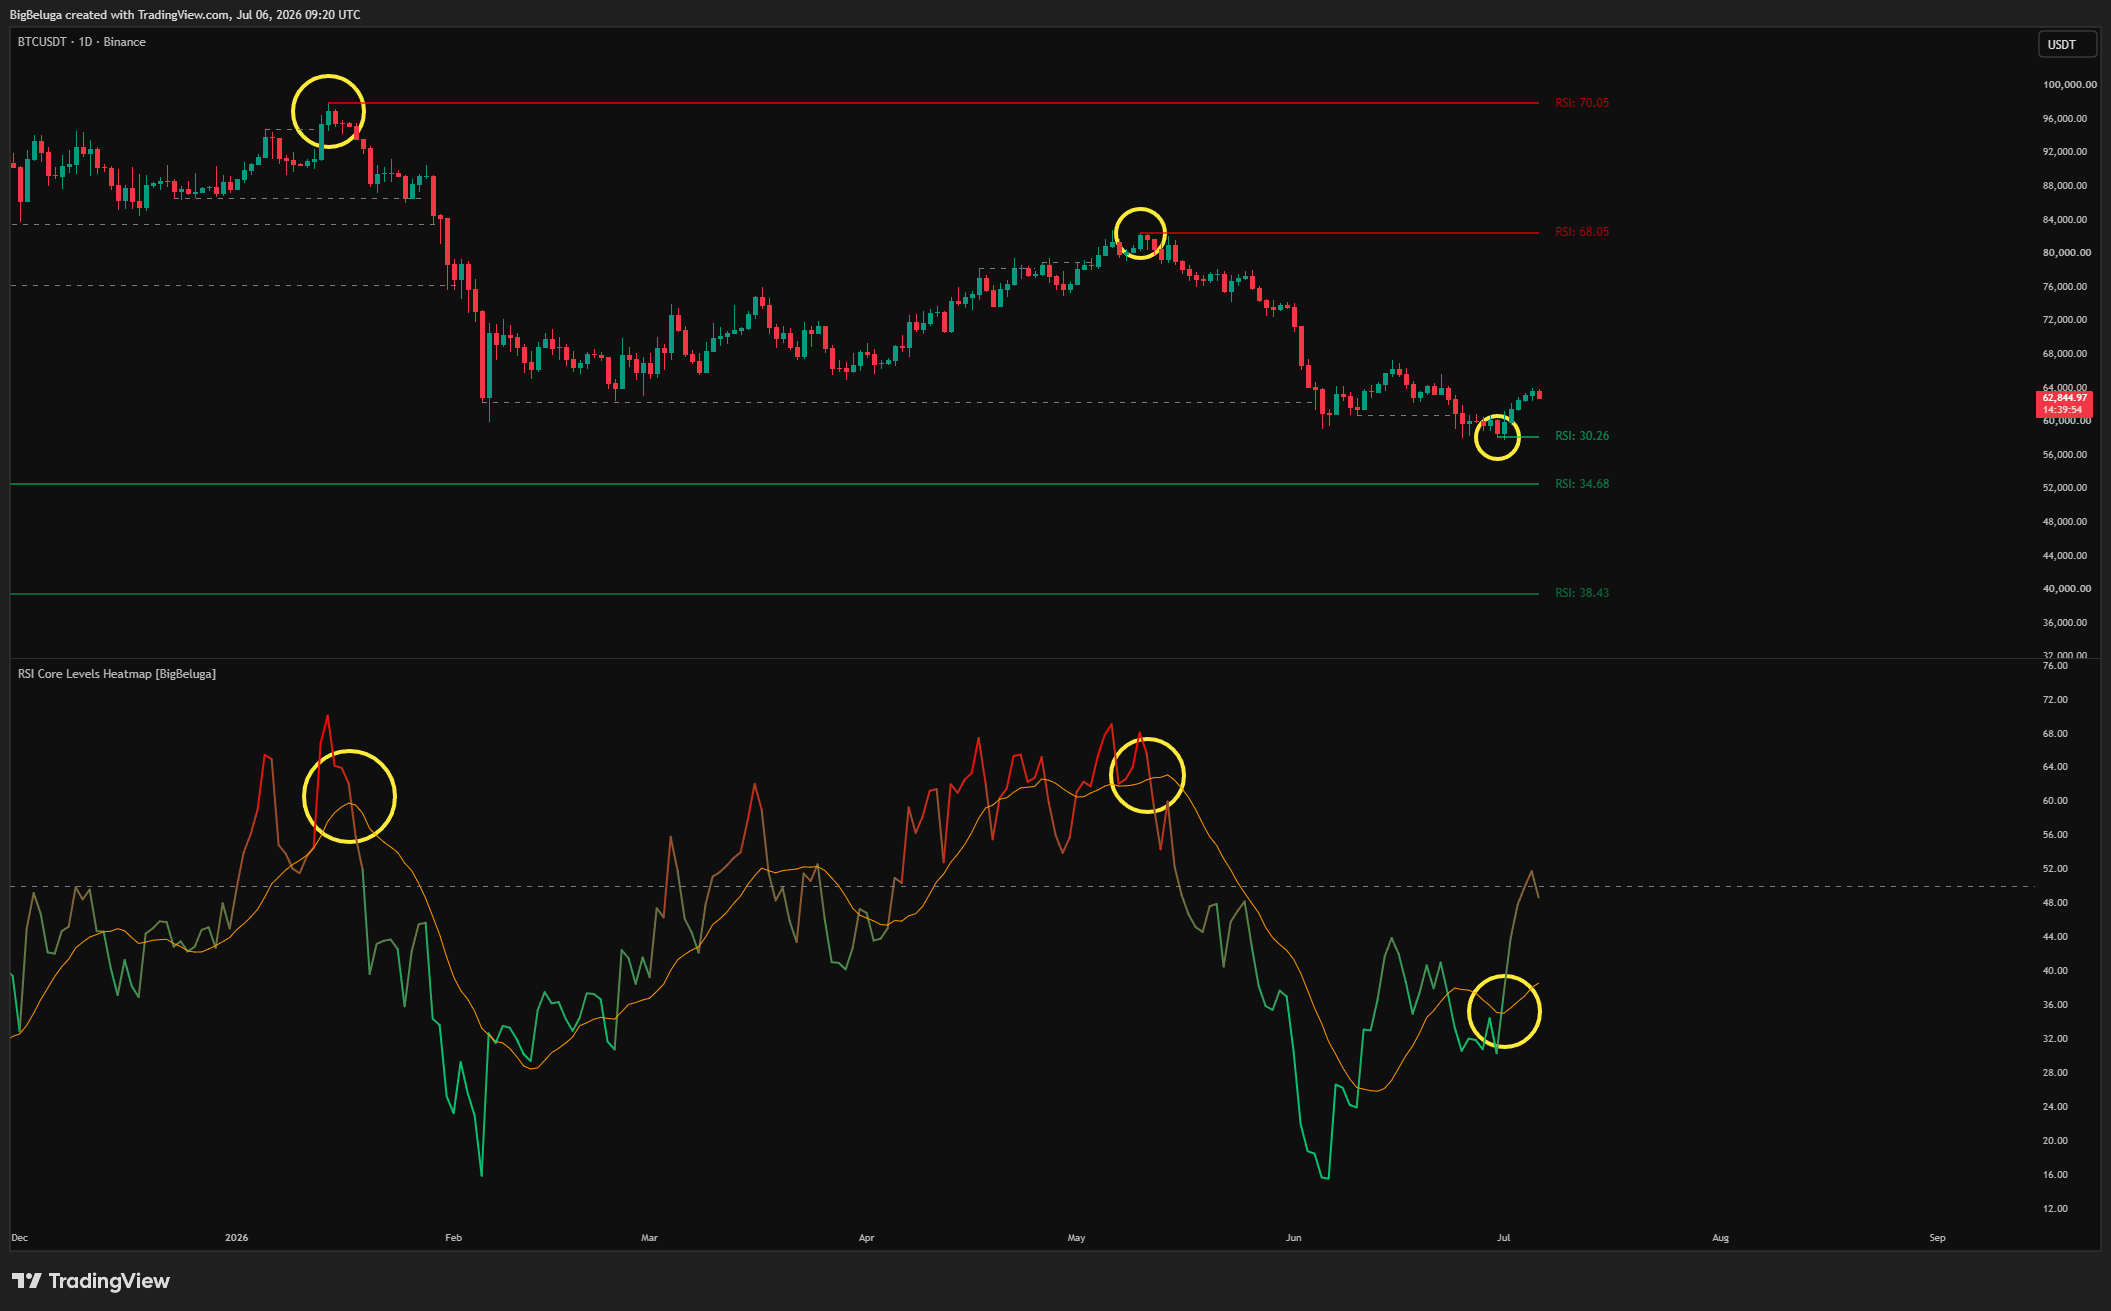Click the 24.00 value on RSI scale
Image resolution: width=2111 pixels, height=1311 pixels.
[2055, 1107]
